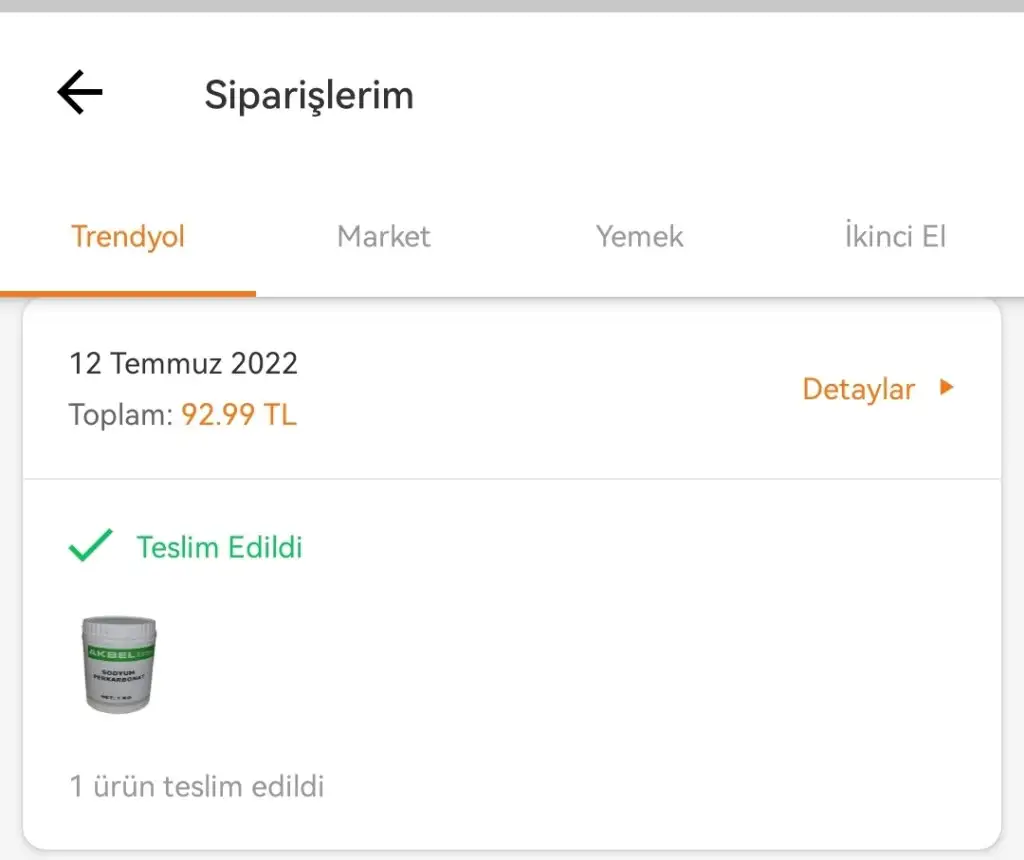Open the İkinci El tab
This screenshot has height=860, width=1024.
[x=894, y=237]
